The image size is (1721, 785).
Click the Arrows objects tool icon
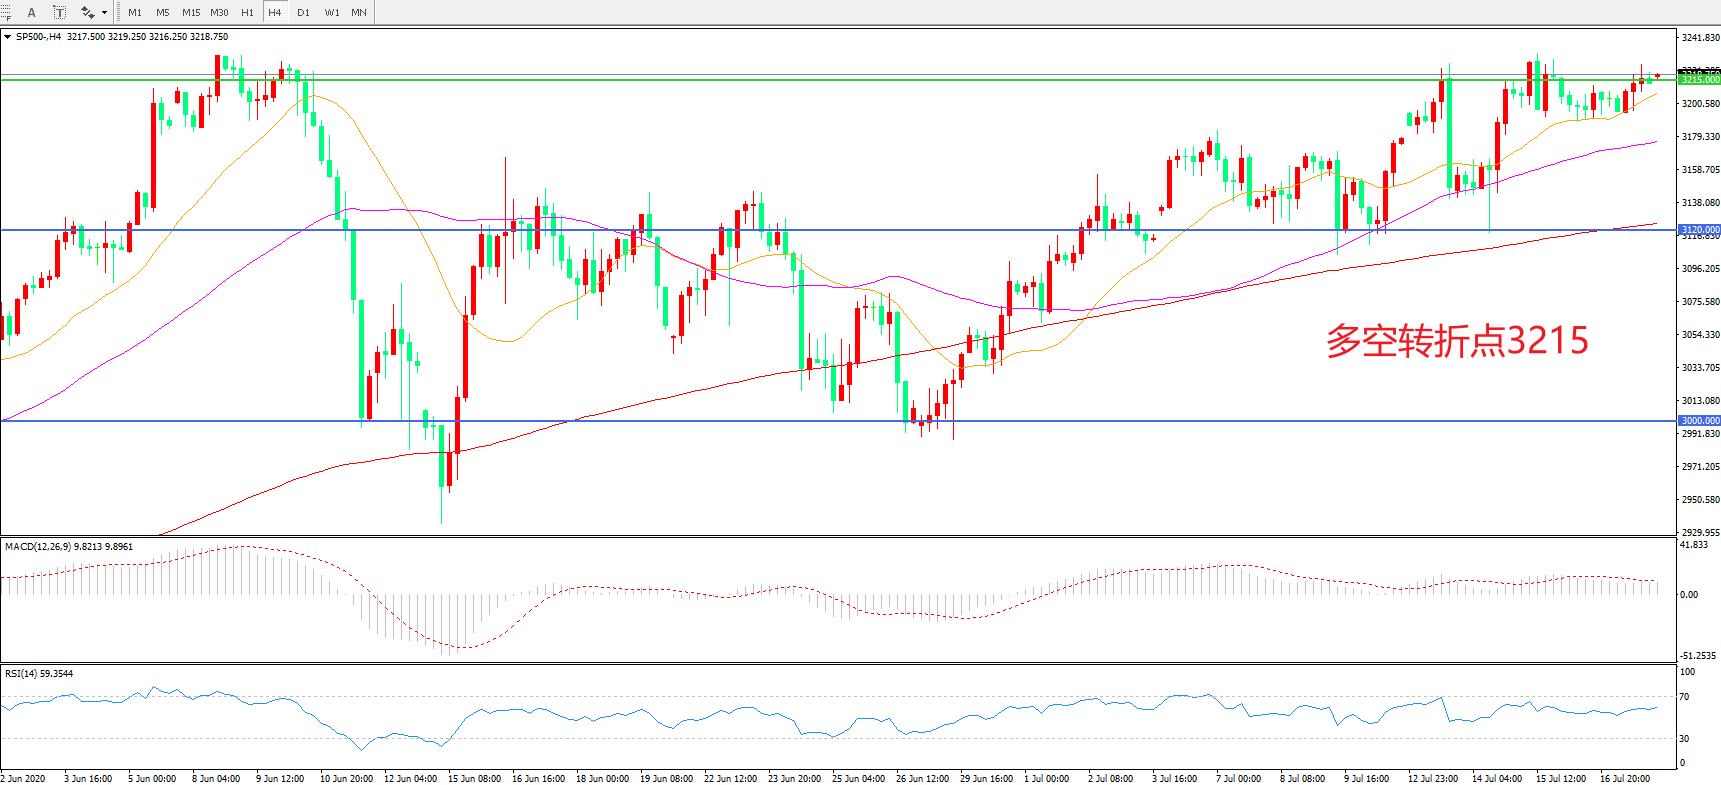pos(88,13)
